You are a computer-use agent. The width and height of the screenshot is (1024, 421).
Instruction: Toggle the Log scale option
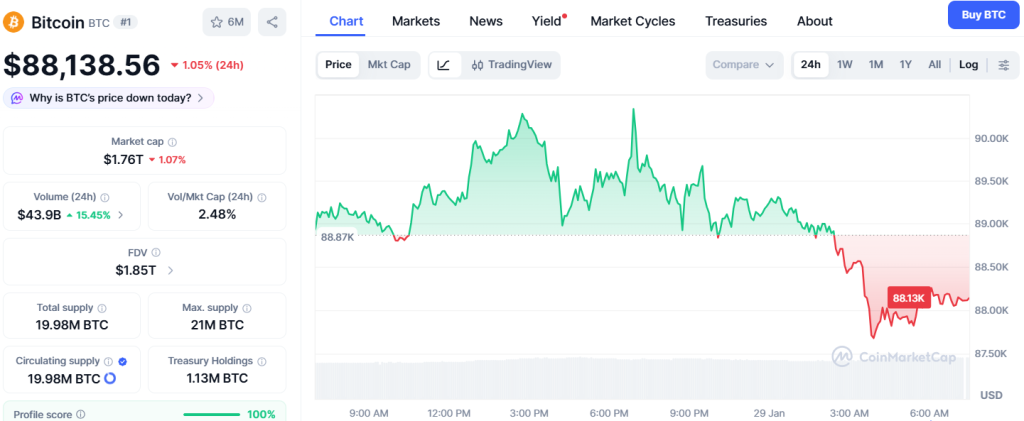[x=968, y=65]
